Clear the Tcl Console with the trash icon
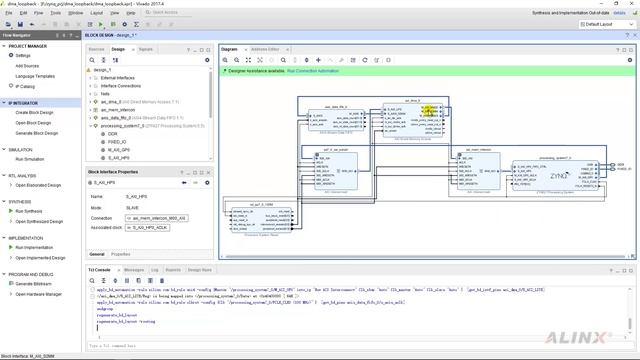 (162, 280)
